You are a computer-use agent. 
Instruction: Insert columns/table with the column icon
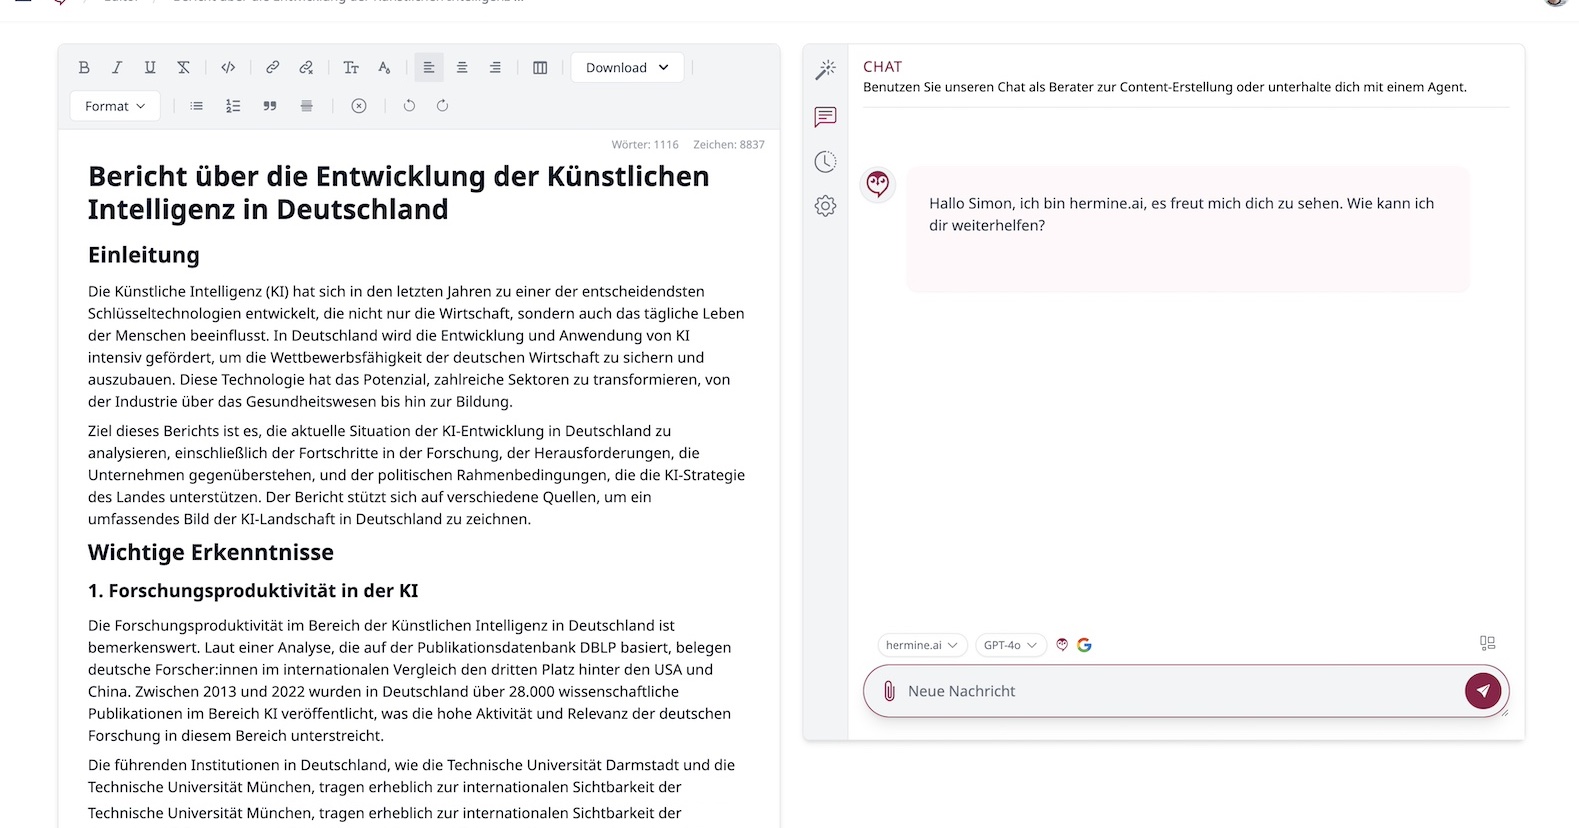coord(540,67)
